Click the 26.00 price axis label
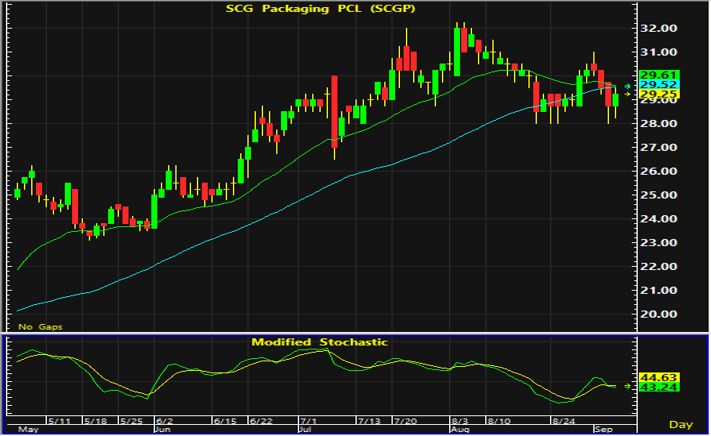 [x=658, y=171]
